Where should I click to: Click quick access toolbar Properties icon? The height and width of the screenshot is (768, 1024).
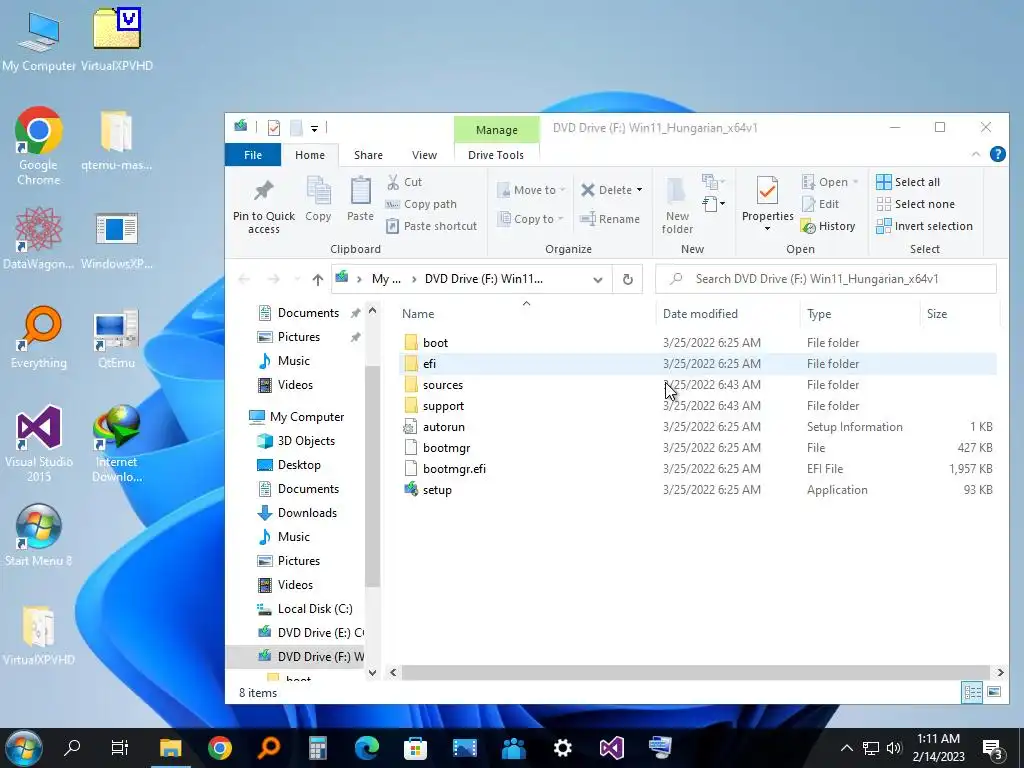pos(274,128)
